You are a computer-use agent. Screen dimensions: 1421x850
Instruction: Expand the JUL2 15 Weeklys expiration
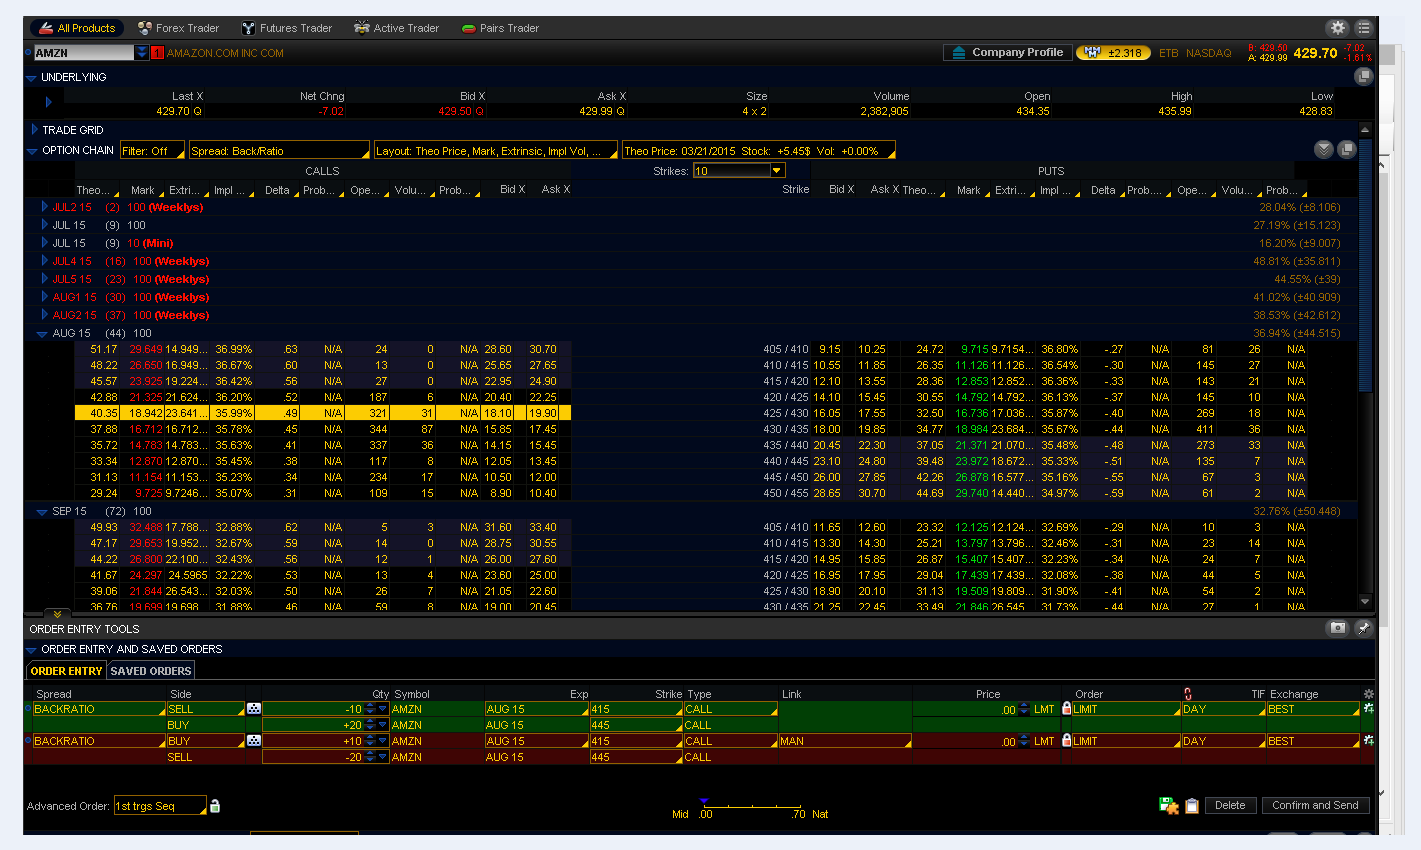point(44,207)
